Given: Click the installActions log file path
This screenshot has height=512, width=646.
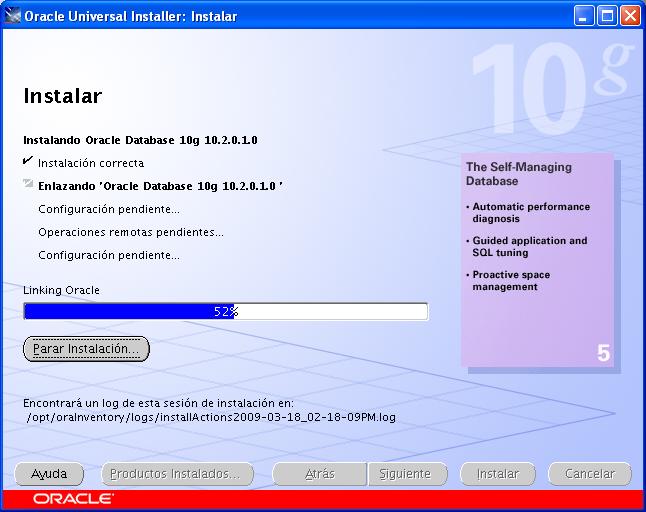Looking at the screenshot, I should point(211,418).
